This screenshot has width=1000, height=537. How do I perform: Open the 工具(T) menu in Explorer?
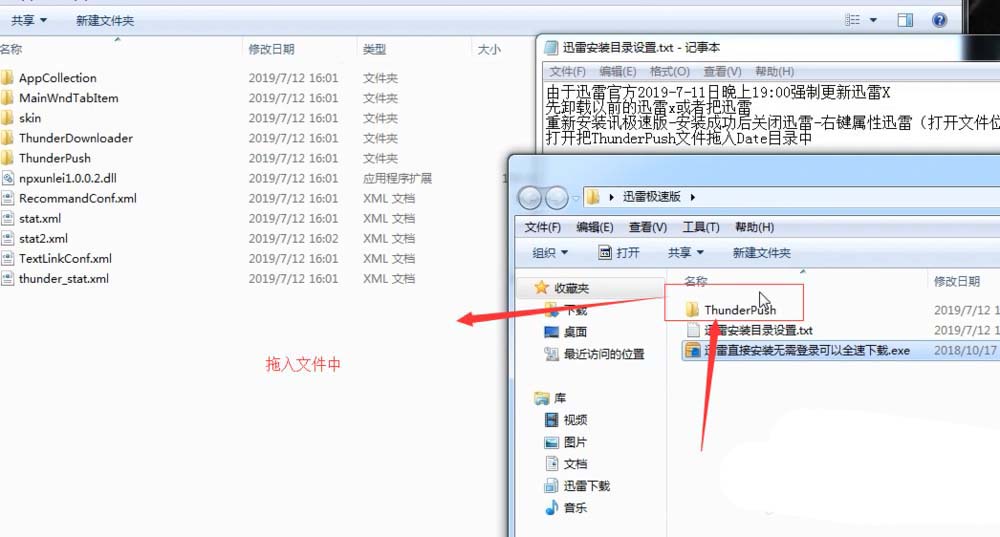701,227
